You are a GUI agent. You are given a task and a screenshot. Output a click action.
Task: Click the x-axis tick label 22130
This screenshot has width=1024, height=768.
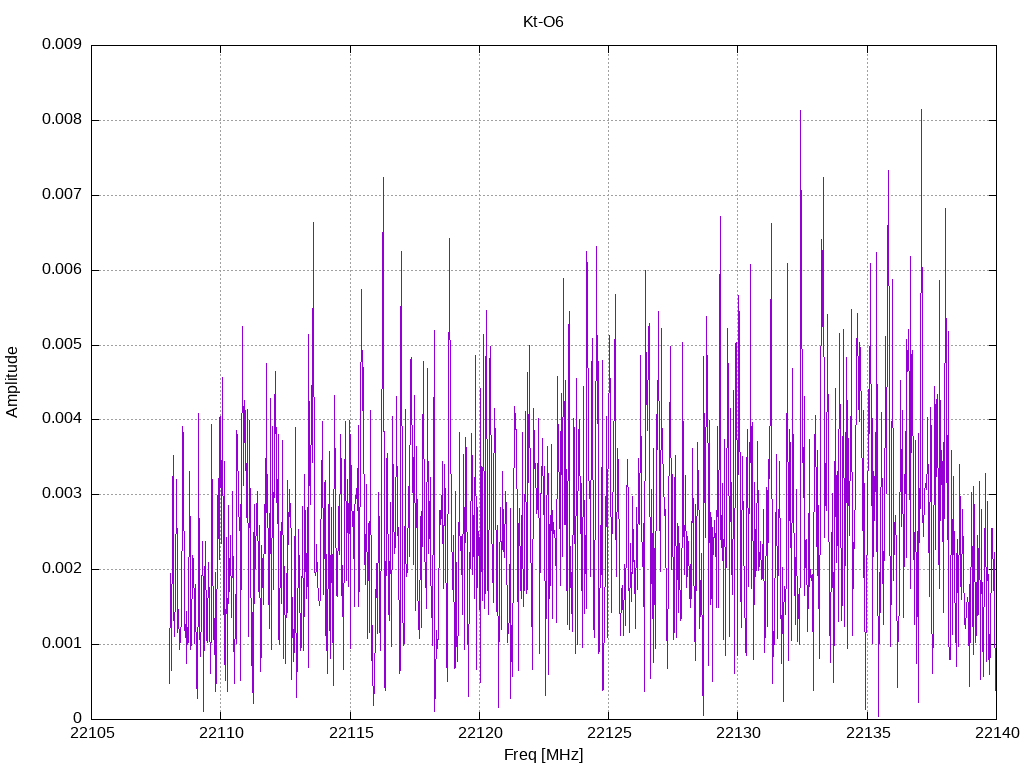tap(739, 733)
